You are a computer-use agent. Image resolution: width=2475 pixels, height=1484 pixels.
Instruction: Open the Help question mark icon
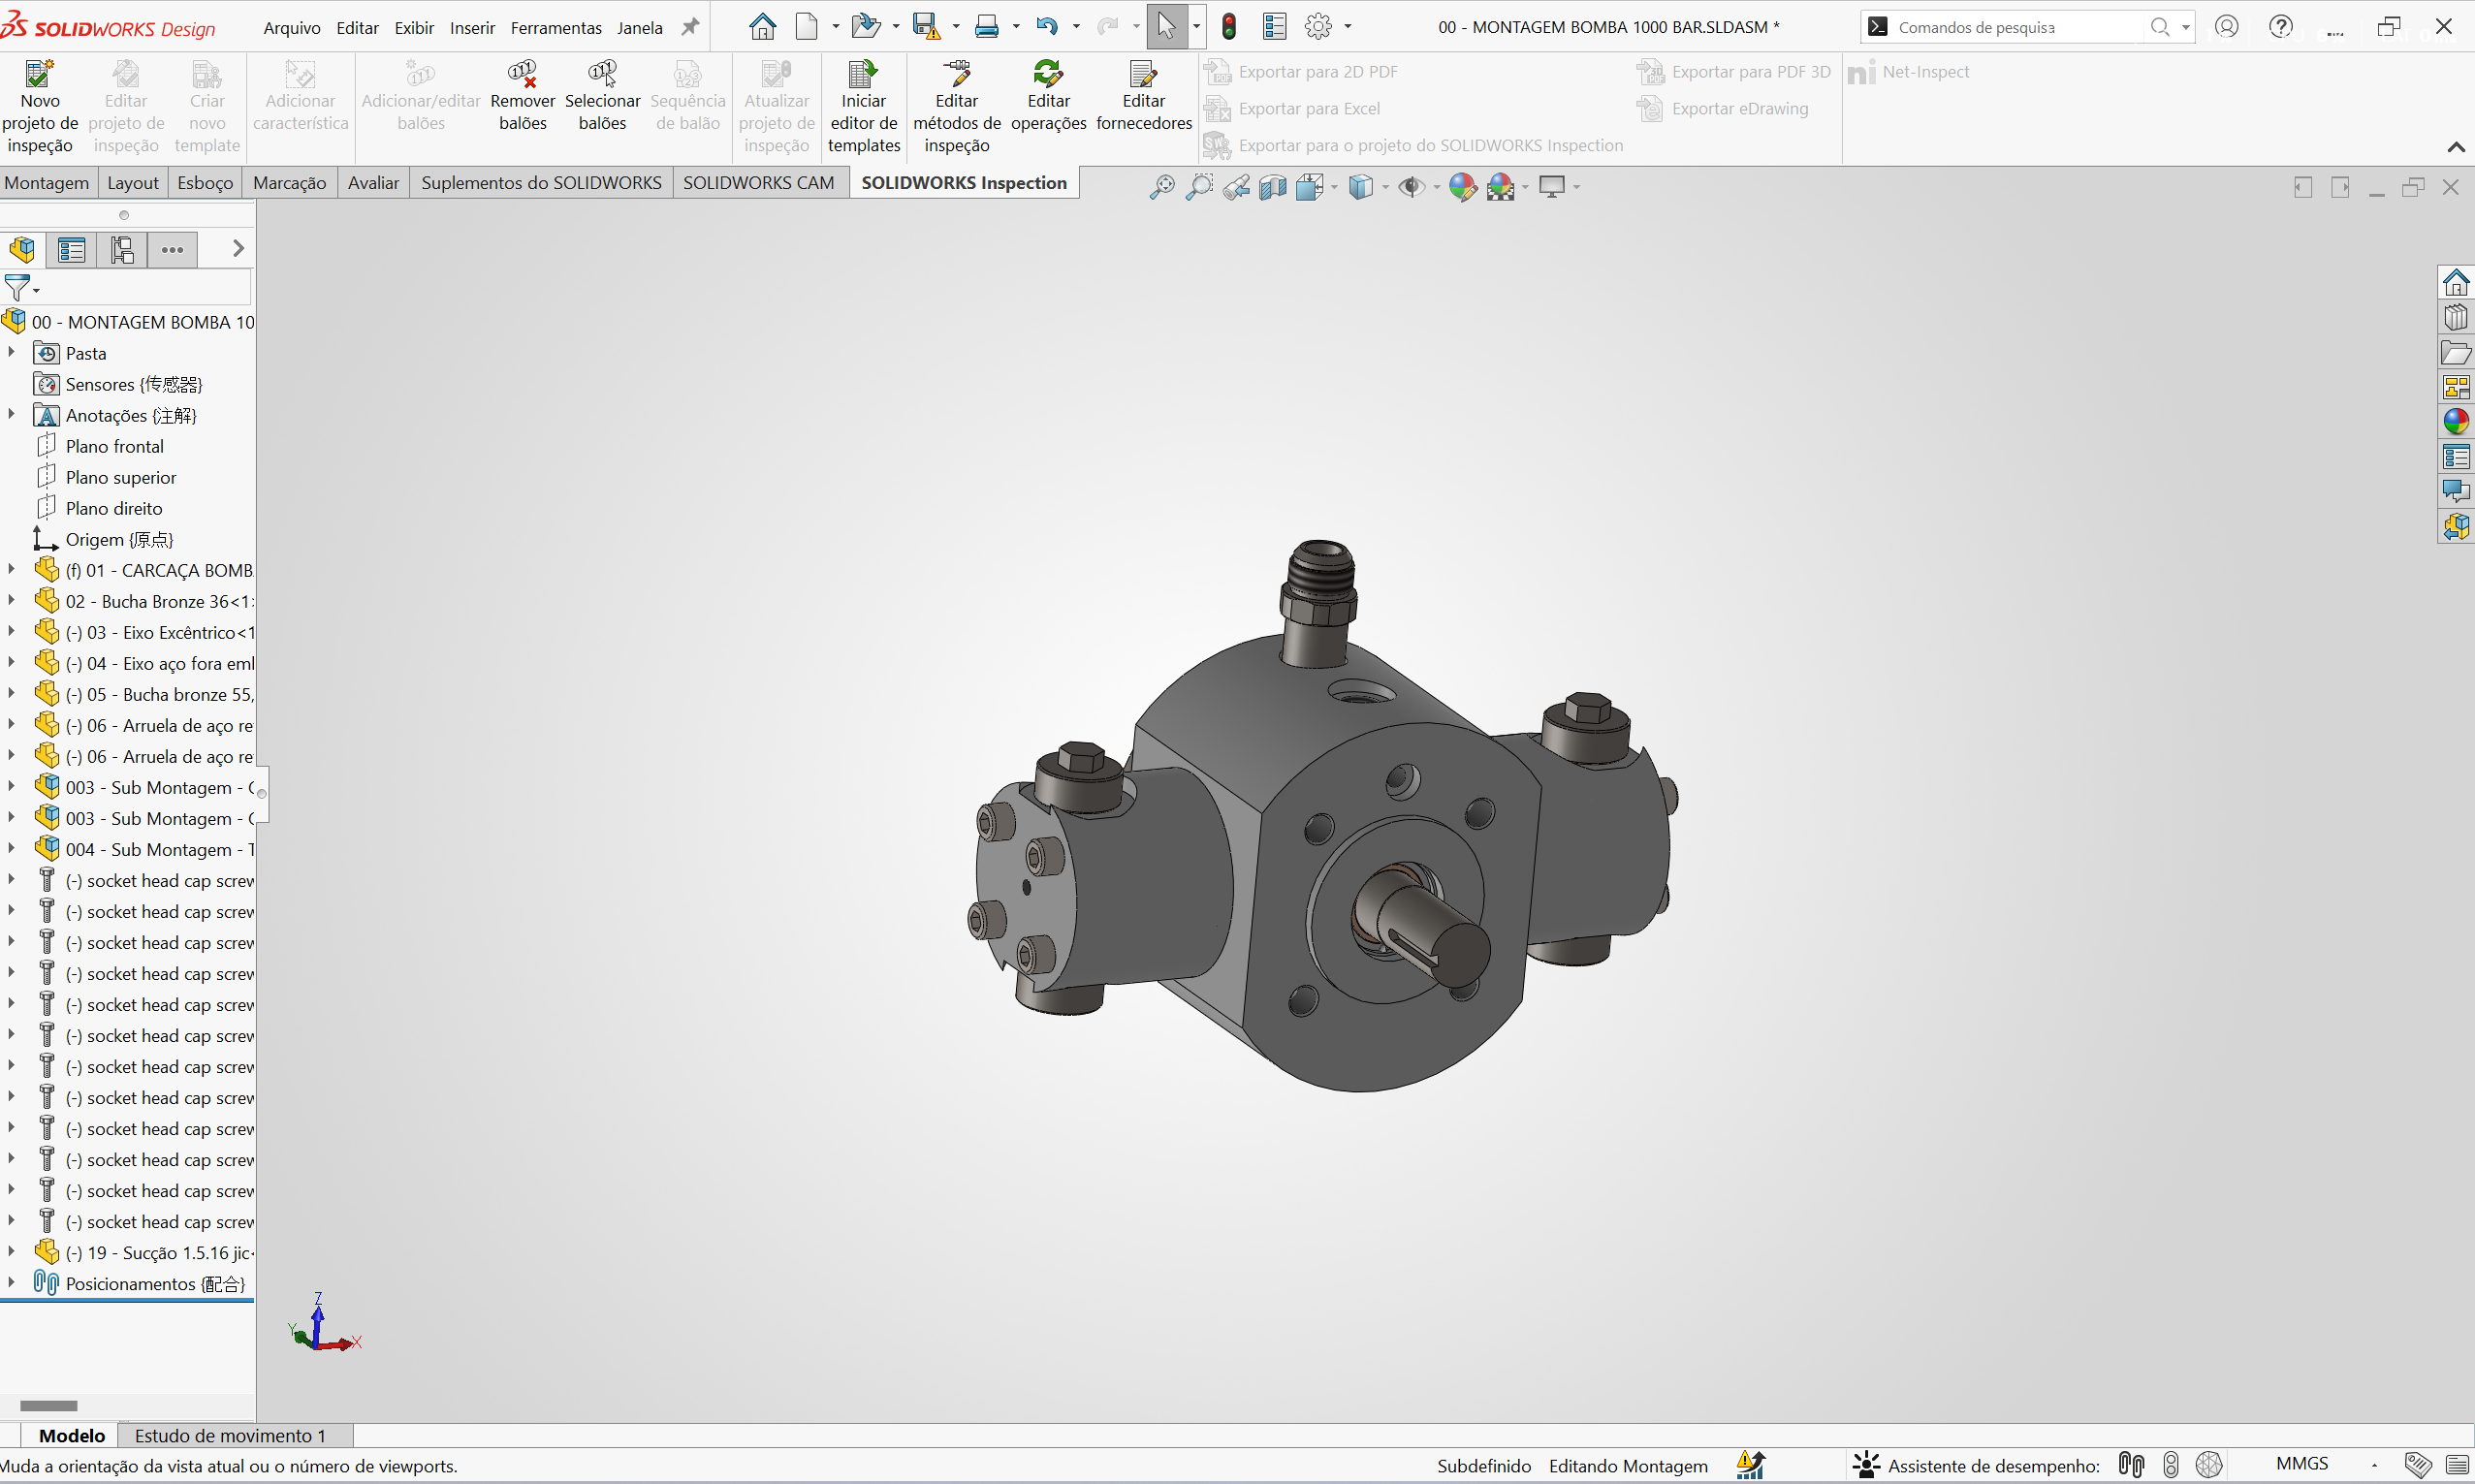point(2280,27)
